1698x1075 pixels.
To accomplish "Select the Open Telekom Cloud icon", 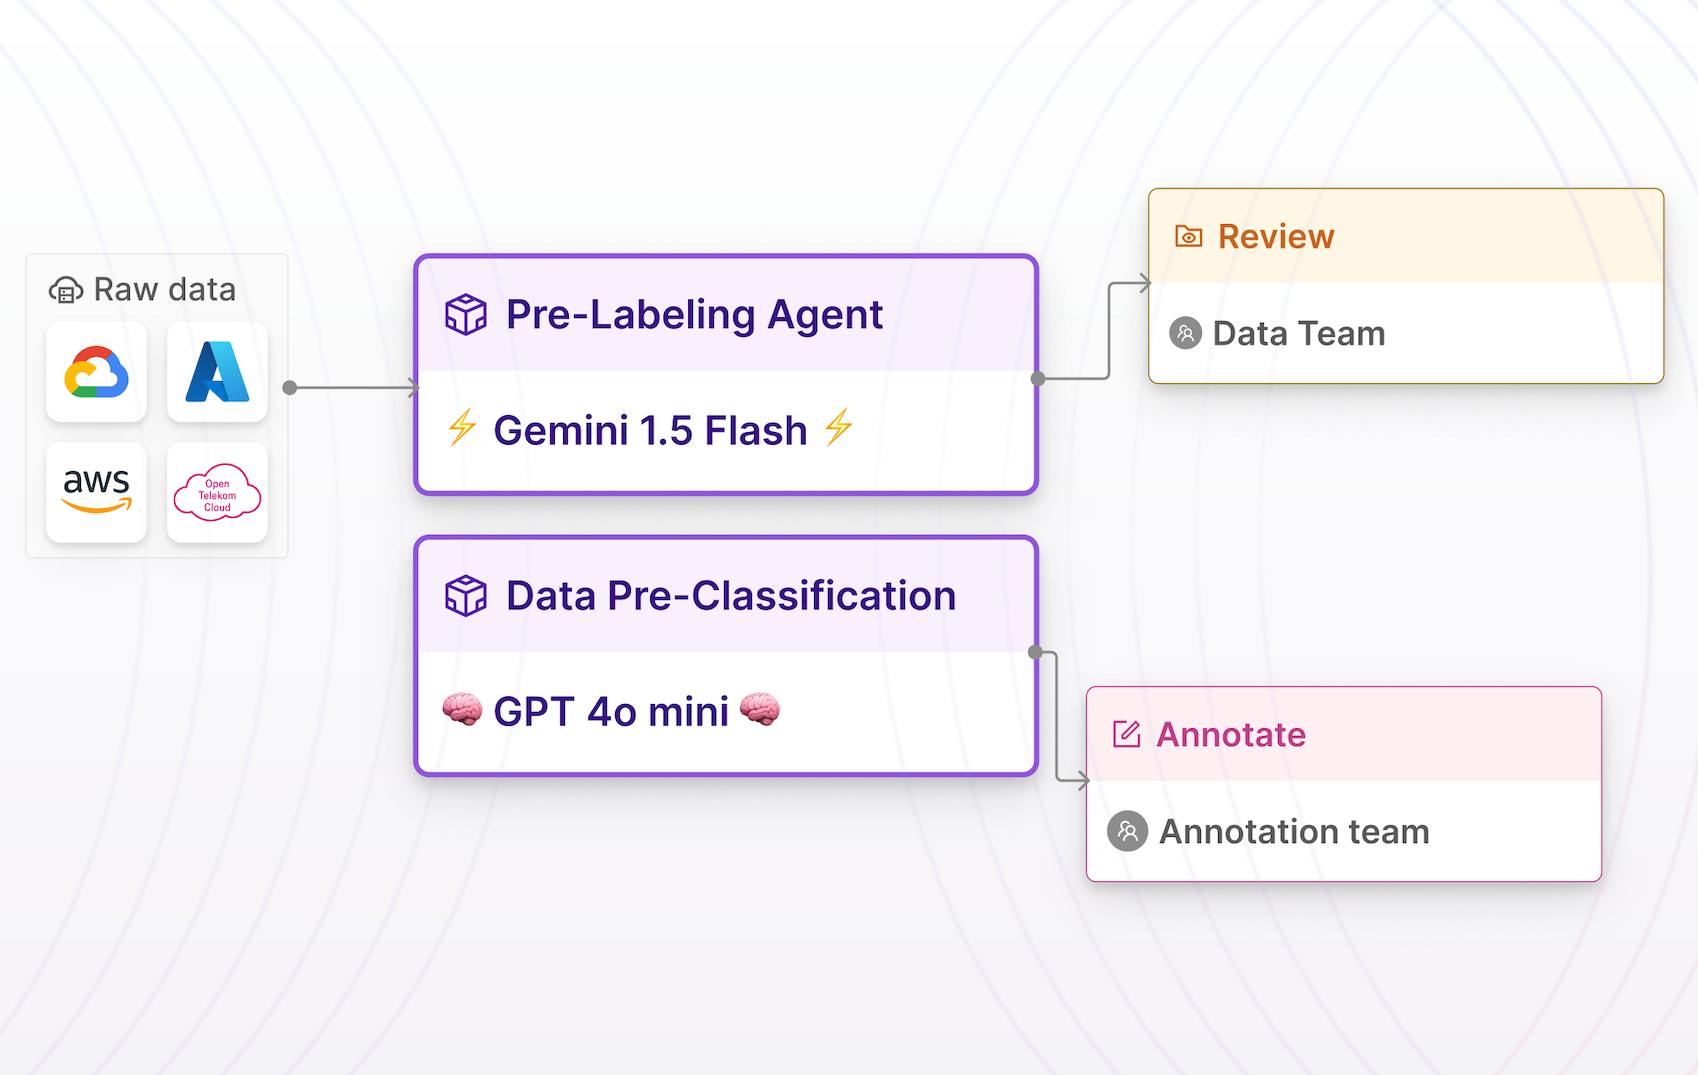I will point(217,492).
